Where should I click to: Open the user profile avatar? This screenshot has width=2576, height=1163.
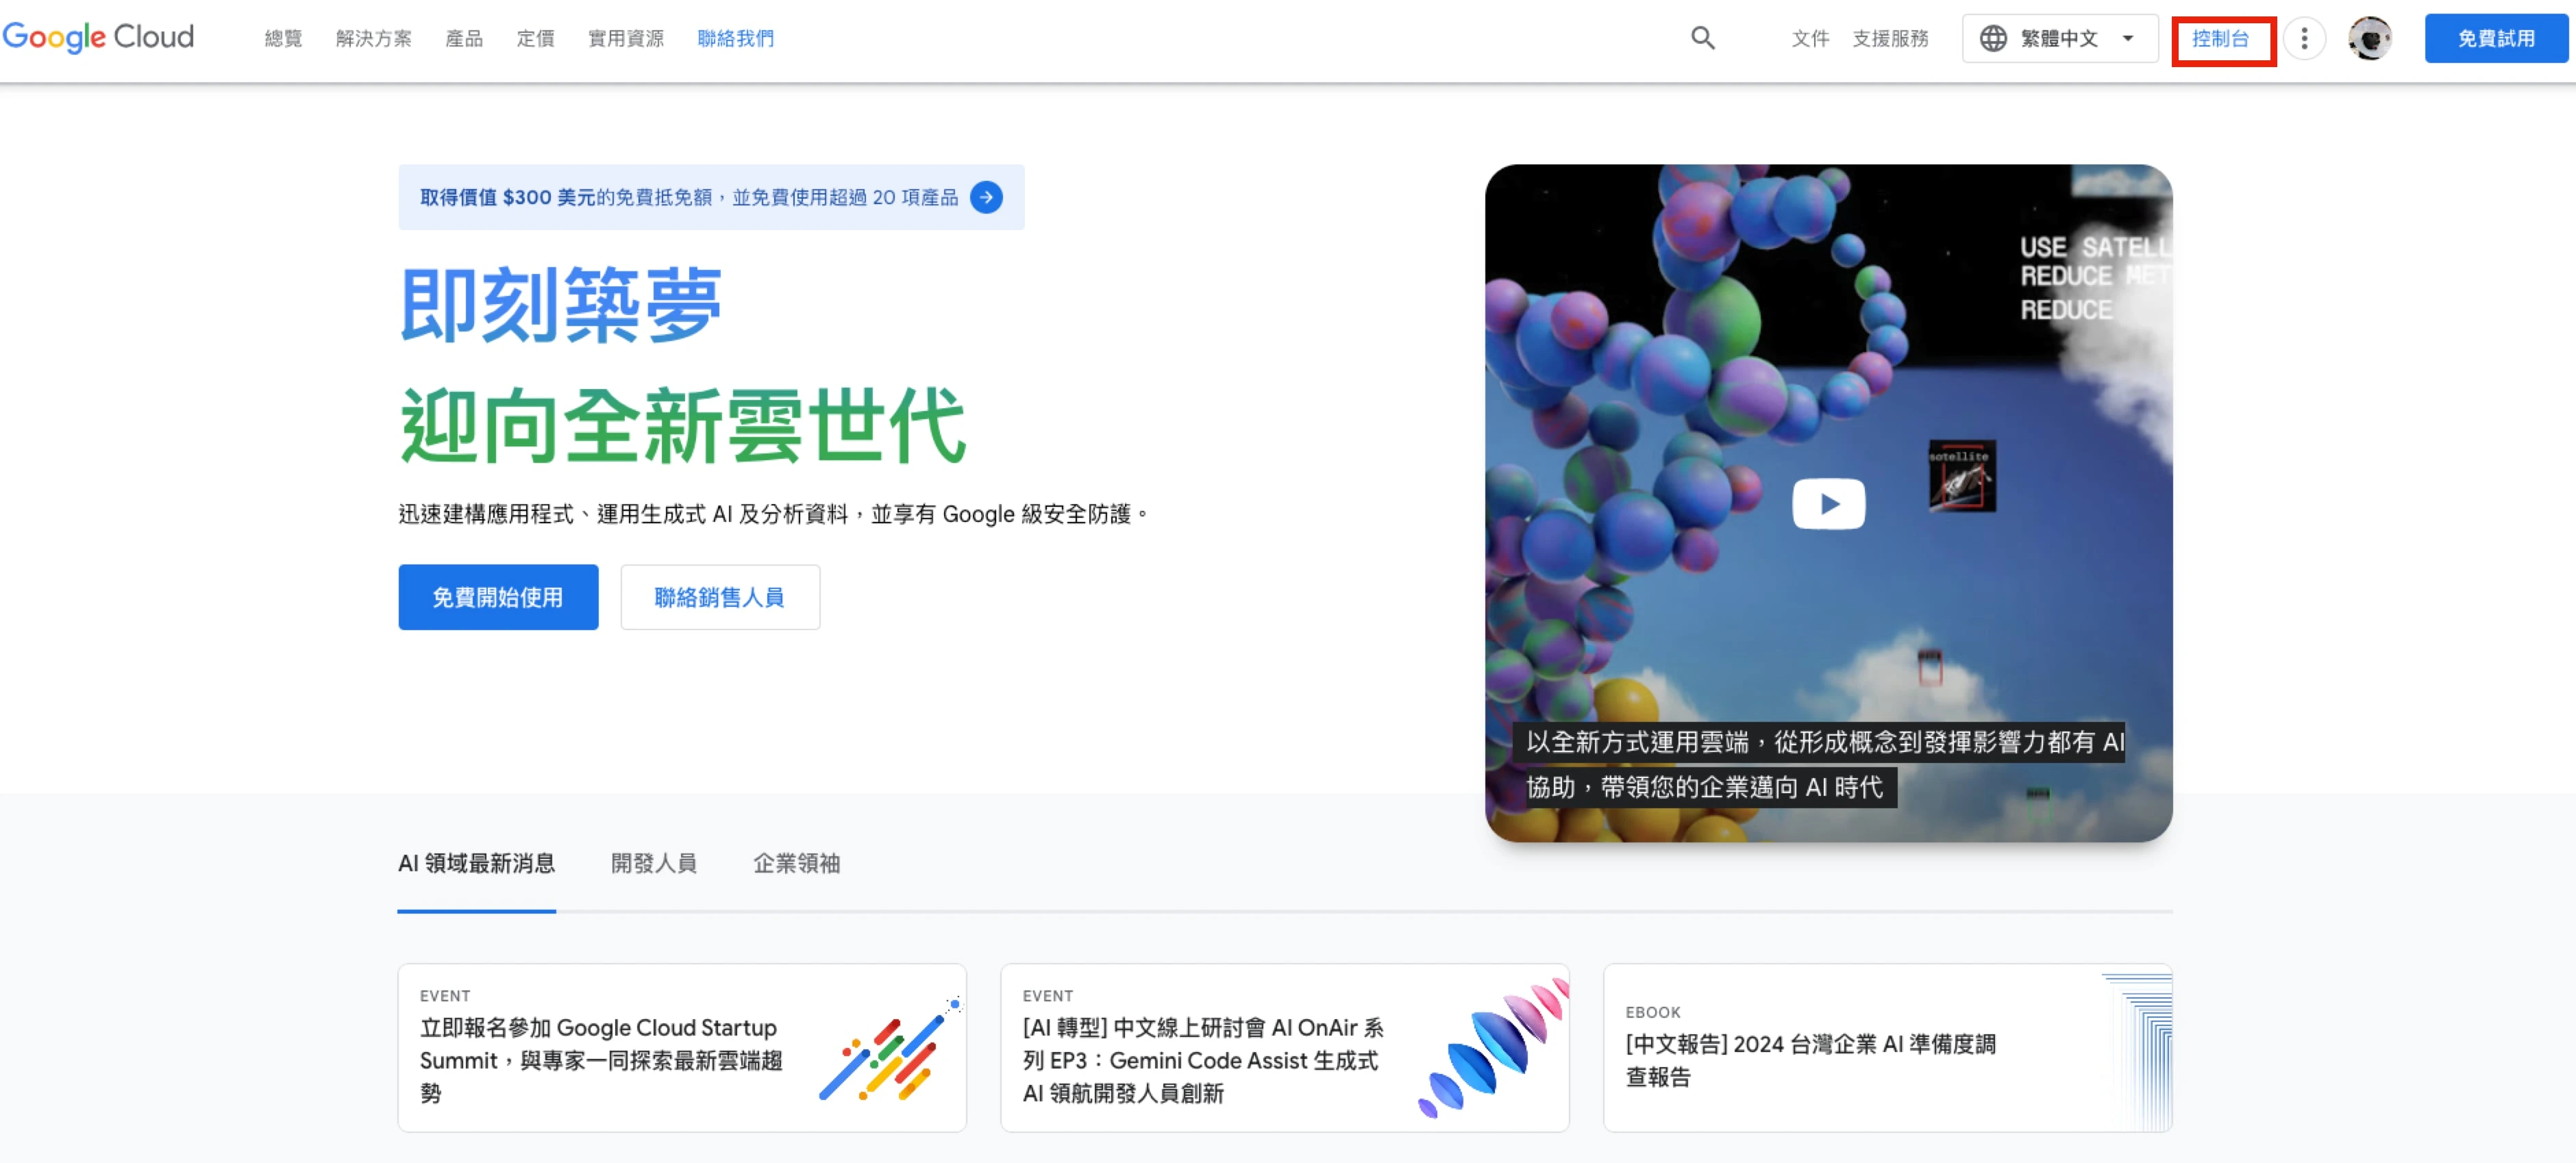[x=2369, y=38]
